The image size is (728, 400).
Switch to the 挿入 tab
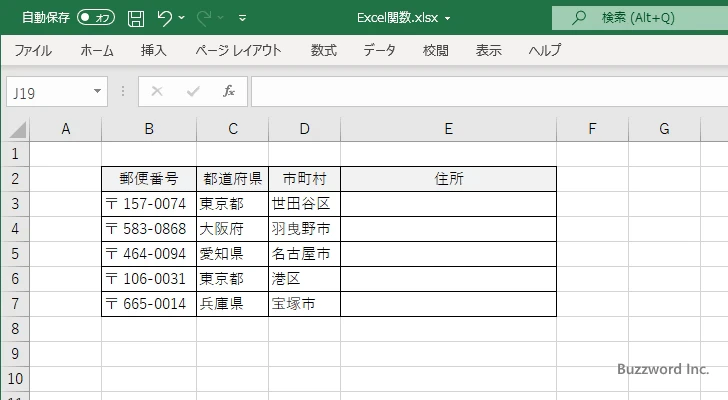pyautogui.click(x=154, y=50)
